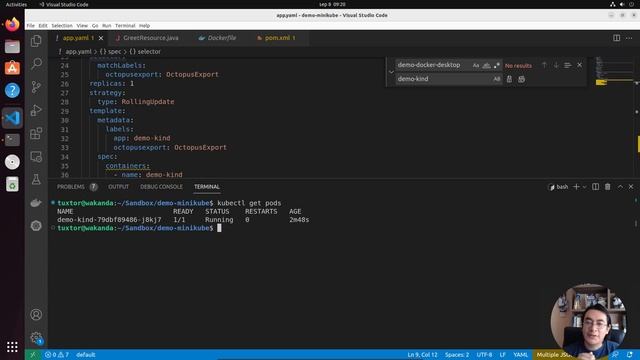Open the Search view in the activity bar
This screenshot has width=640, height=360.
tap(36, 64)
